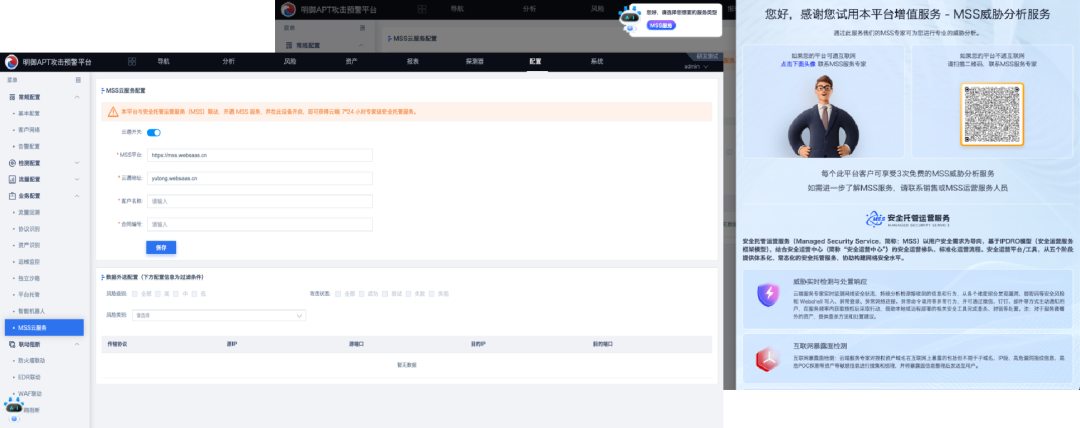The image size is (1080, 428).
Task: Click the 客户名称 input field
Action: pyautogui.click(x=259, y=201)
